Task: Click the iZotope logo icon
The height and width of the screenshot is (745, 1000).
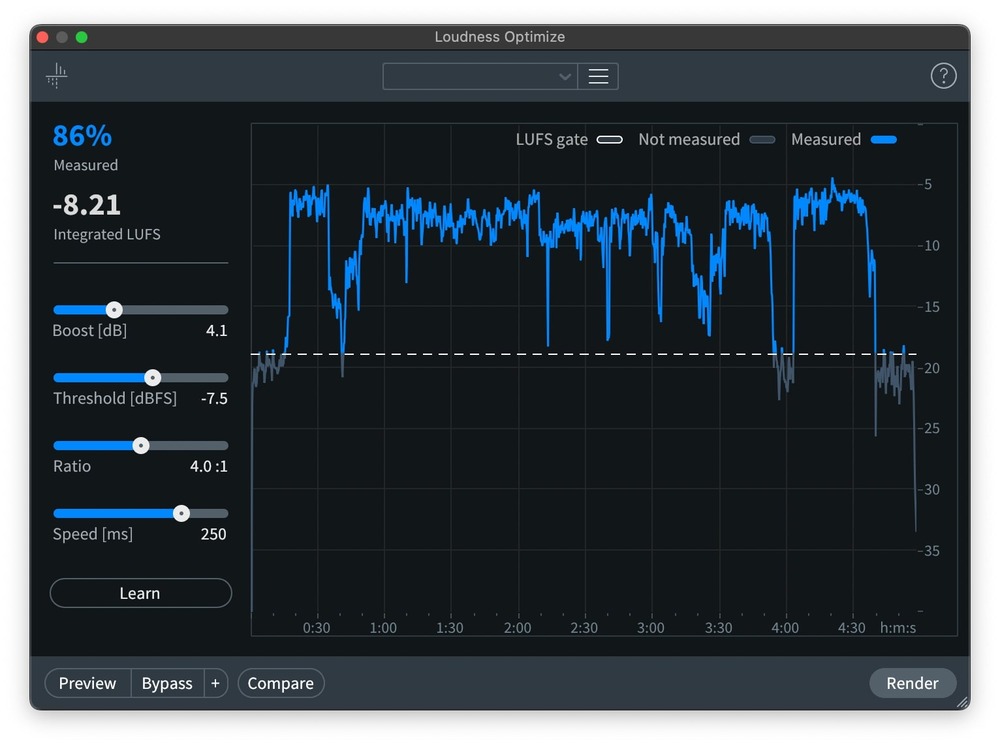Action: coord(56,76)
